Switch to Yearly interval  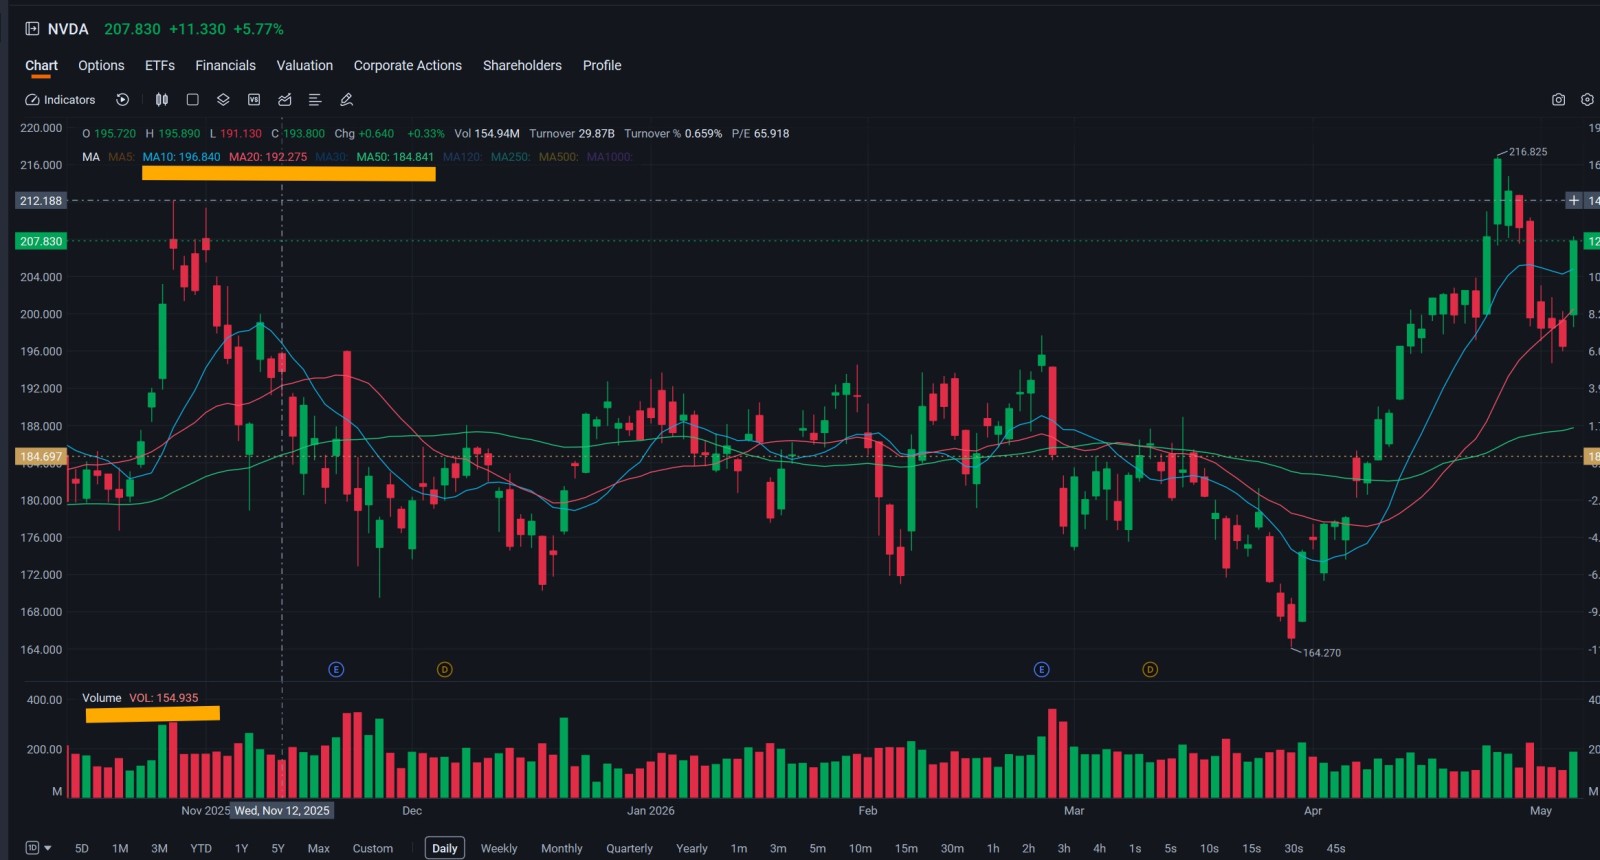pos(692,848)
